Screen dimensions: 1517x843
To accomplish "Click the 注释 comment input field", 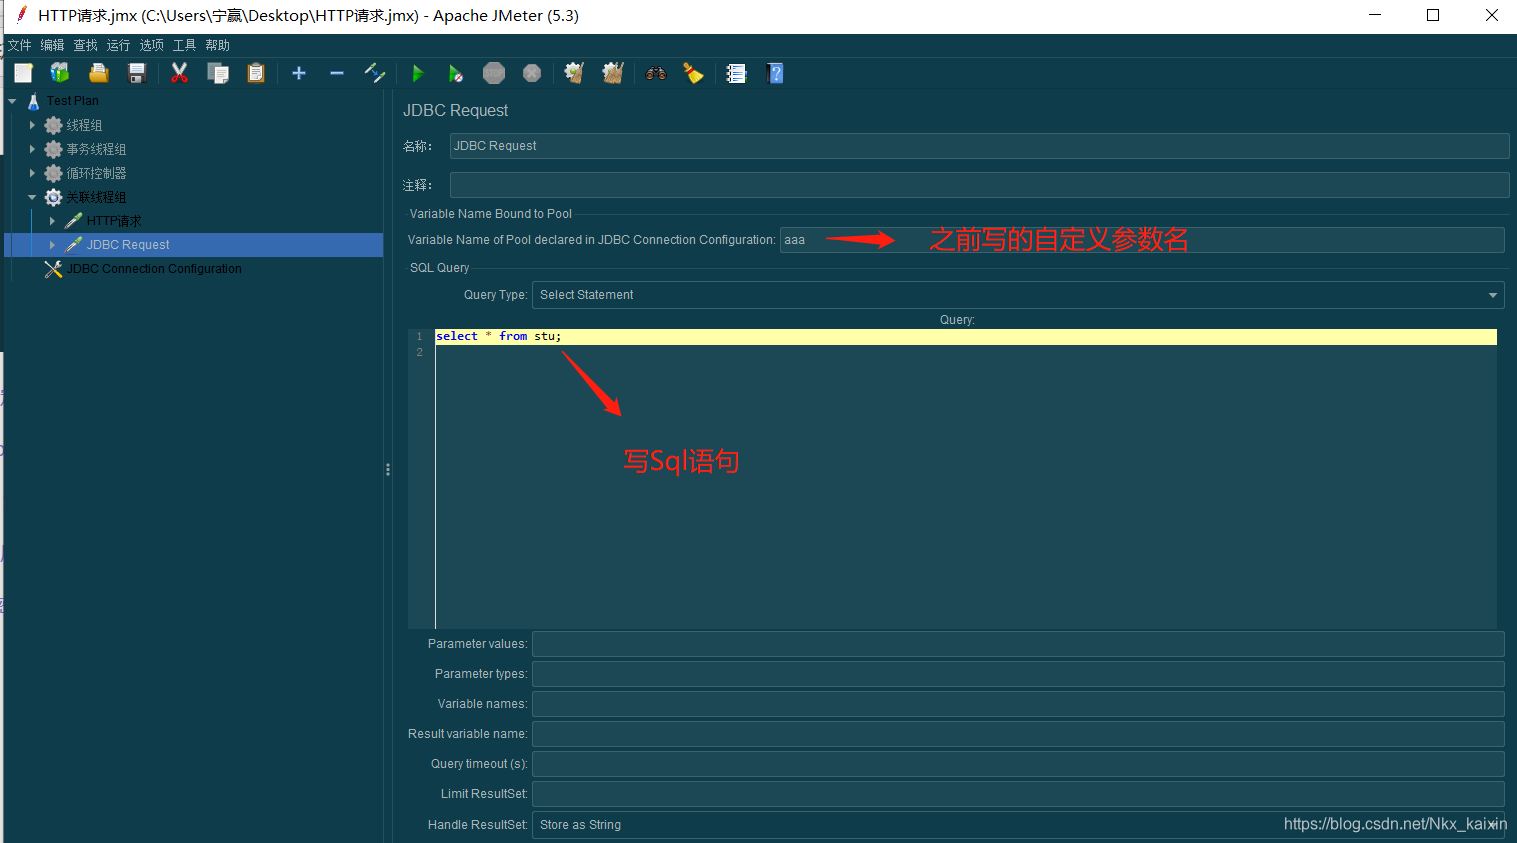I will pos(979,185).
